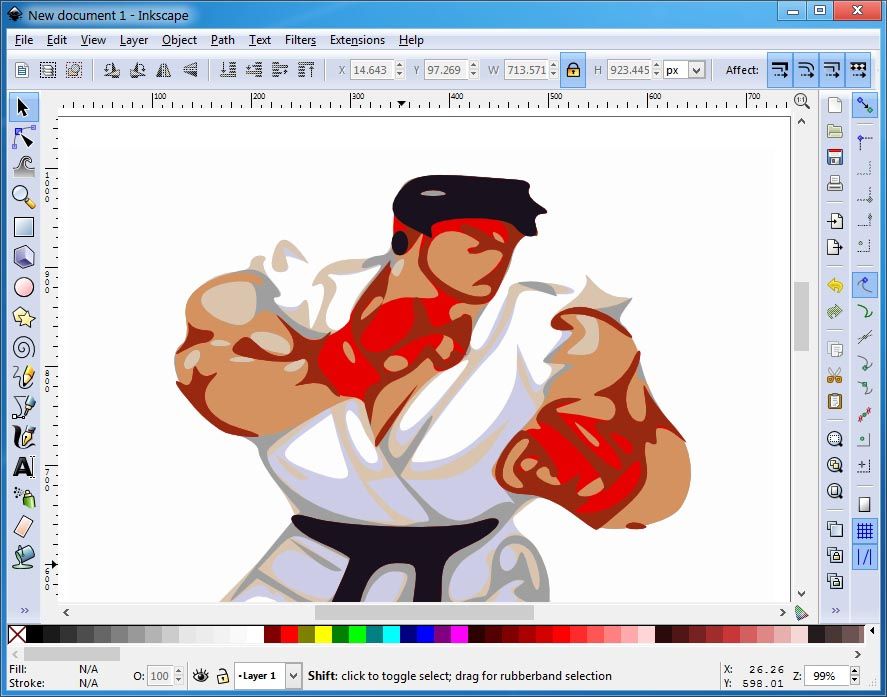Select the Calligraphy tool
The image size is (887, 697).
[x=23, y=437]
